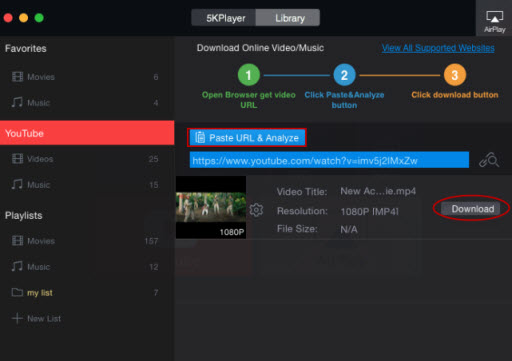Click Paste URL & Analyze button
512x361 pixels.
247,138
